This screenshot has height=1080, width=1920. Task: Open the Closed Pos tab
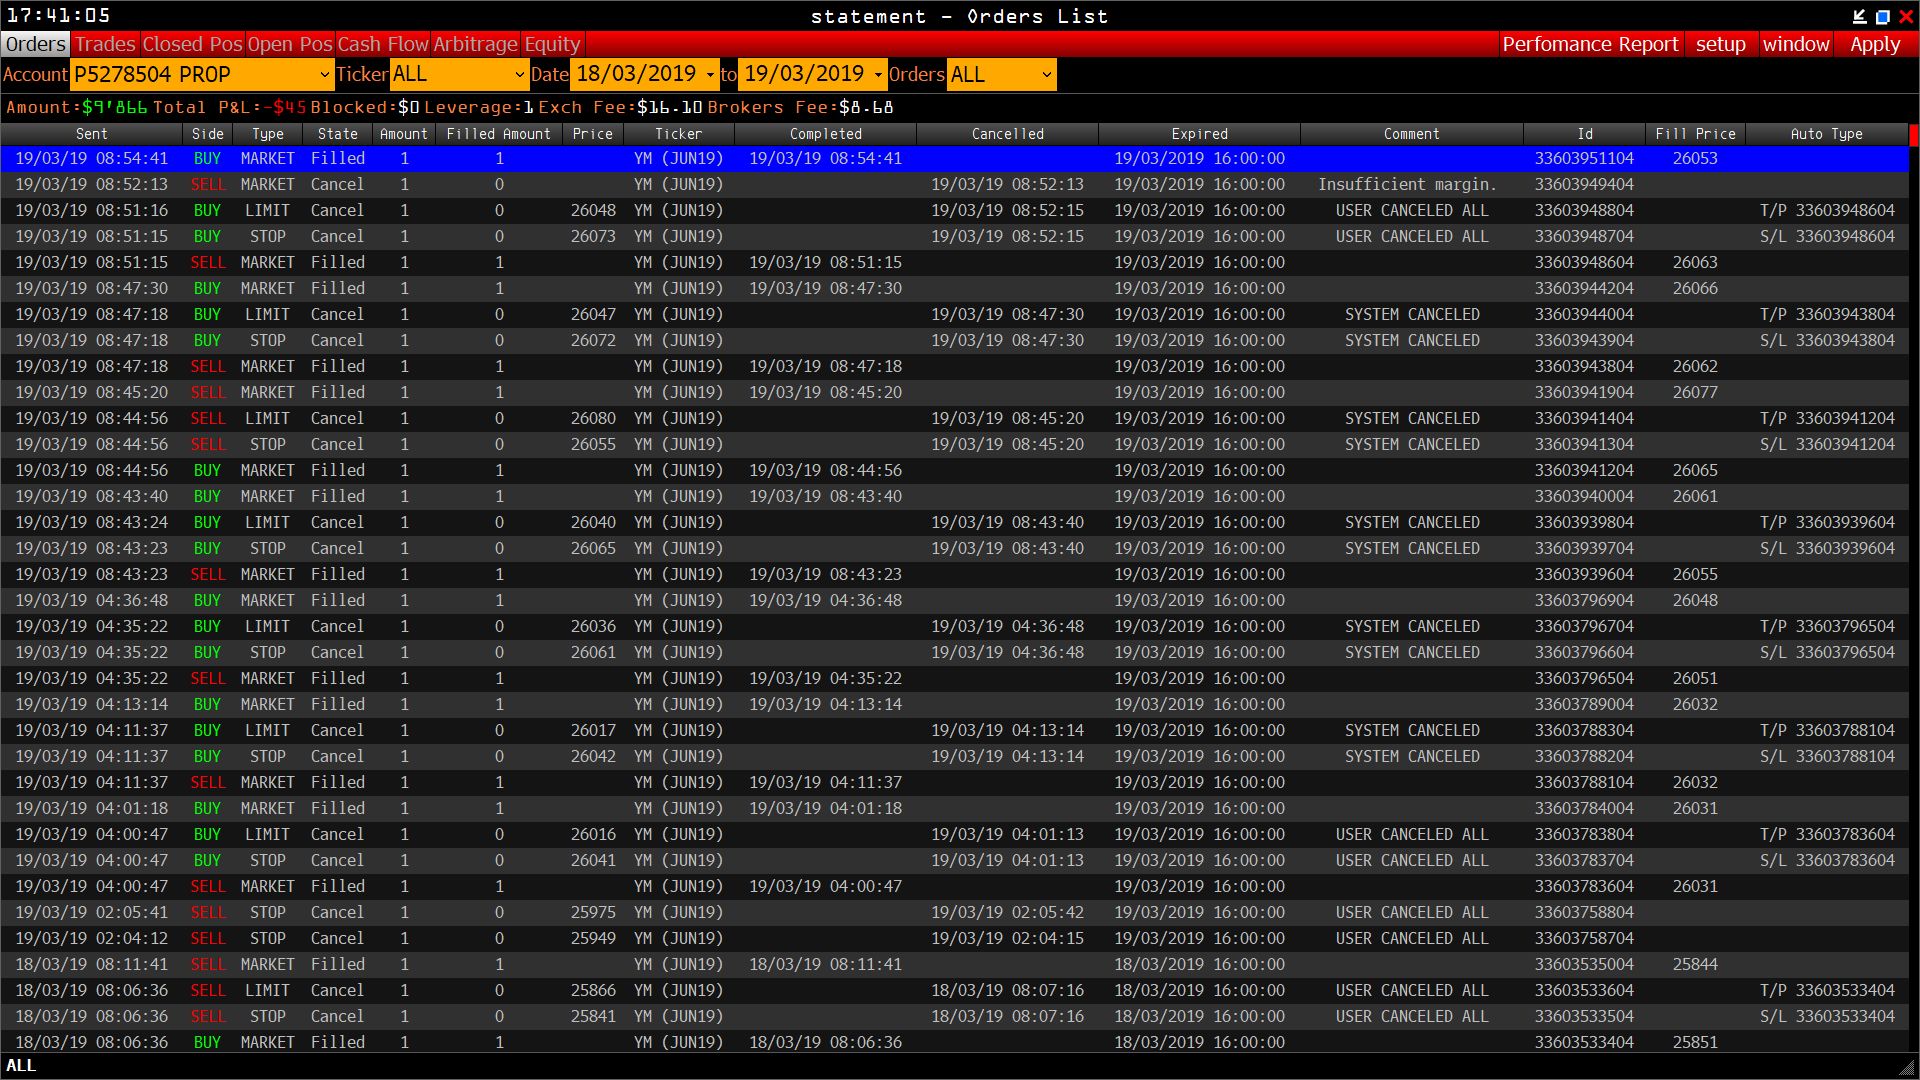click(192, 44)
